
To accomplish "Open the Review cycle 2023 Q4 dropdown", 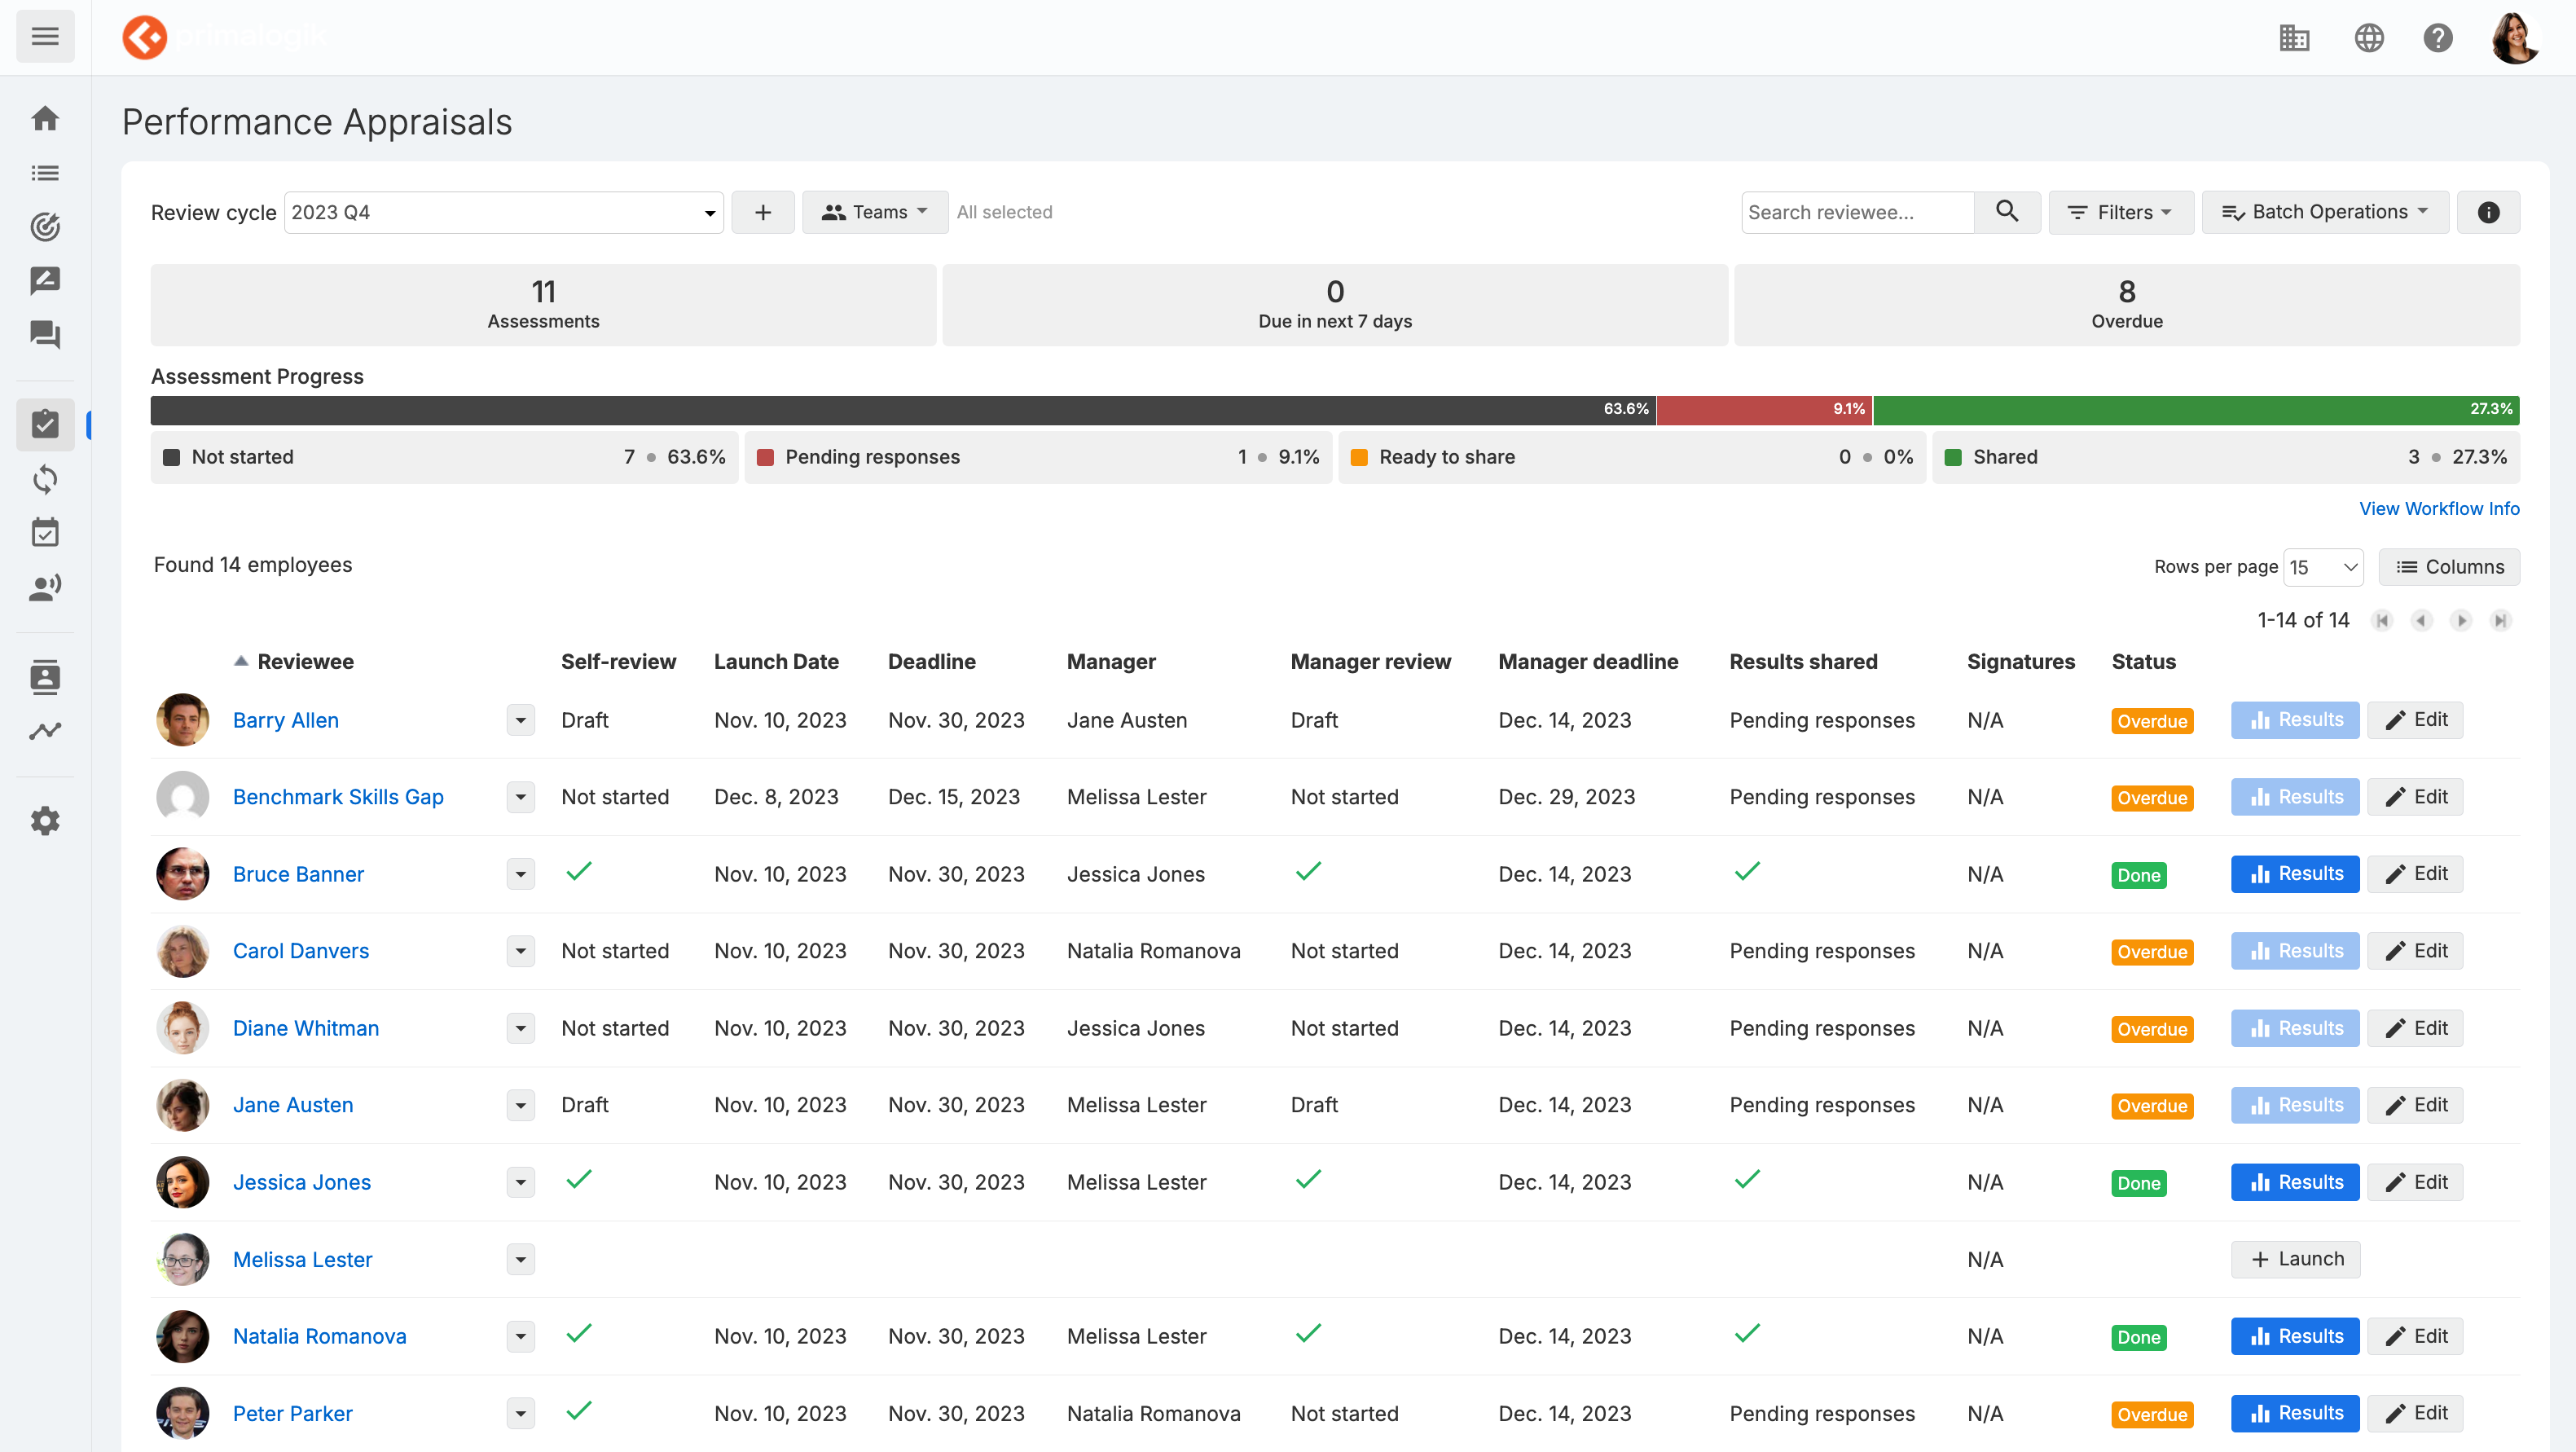I will click(504, 212).
